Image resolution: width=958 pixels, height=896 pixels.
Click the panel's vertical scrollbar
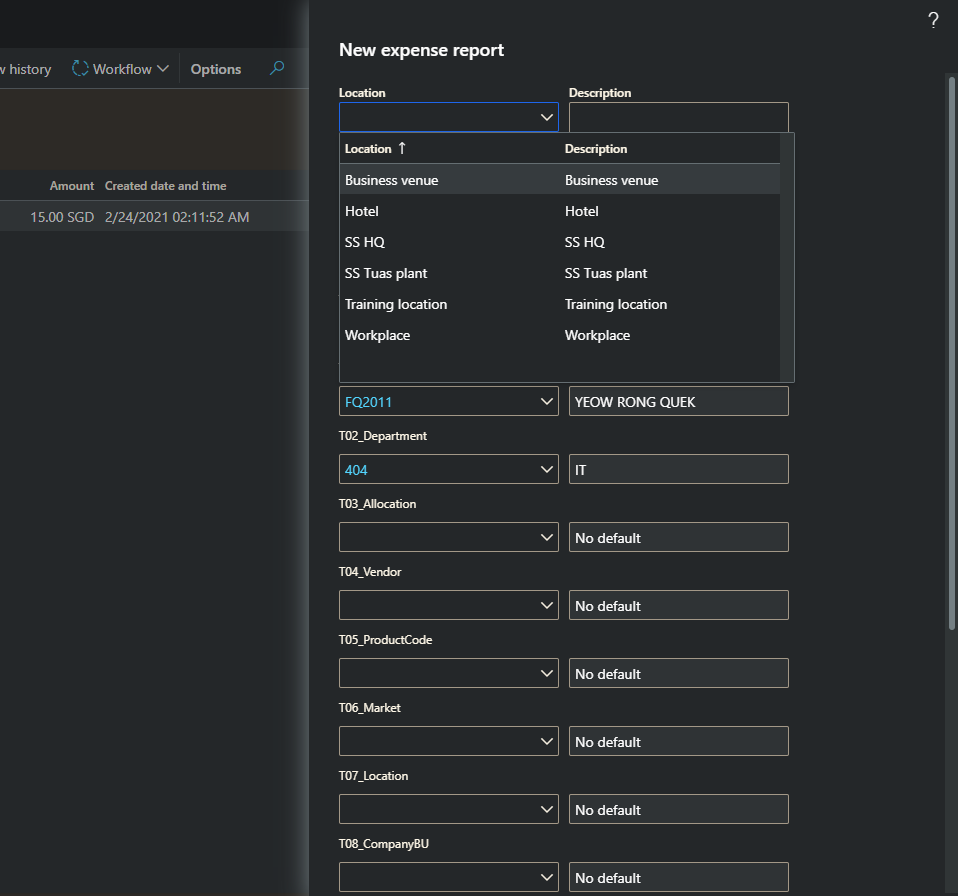(x=951, y=353)
